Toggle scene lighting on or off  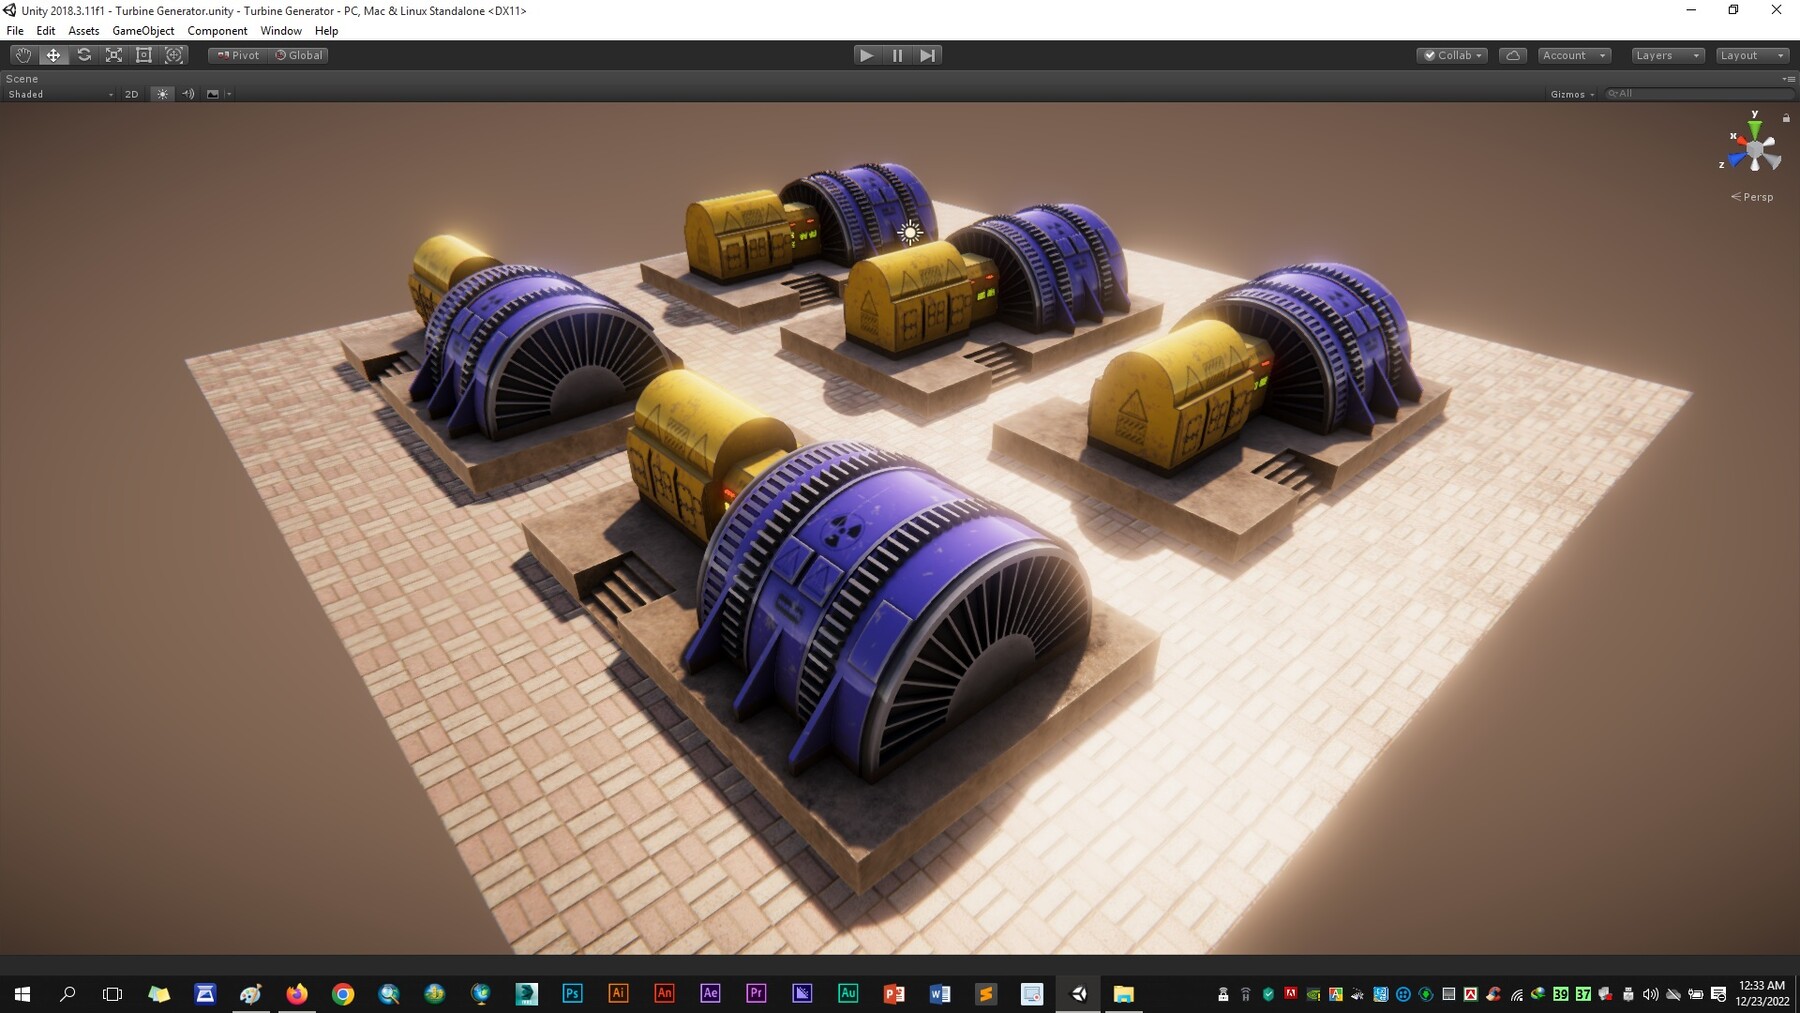pyautogui.click(x=162, y=93)
